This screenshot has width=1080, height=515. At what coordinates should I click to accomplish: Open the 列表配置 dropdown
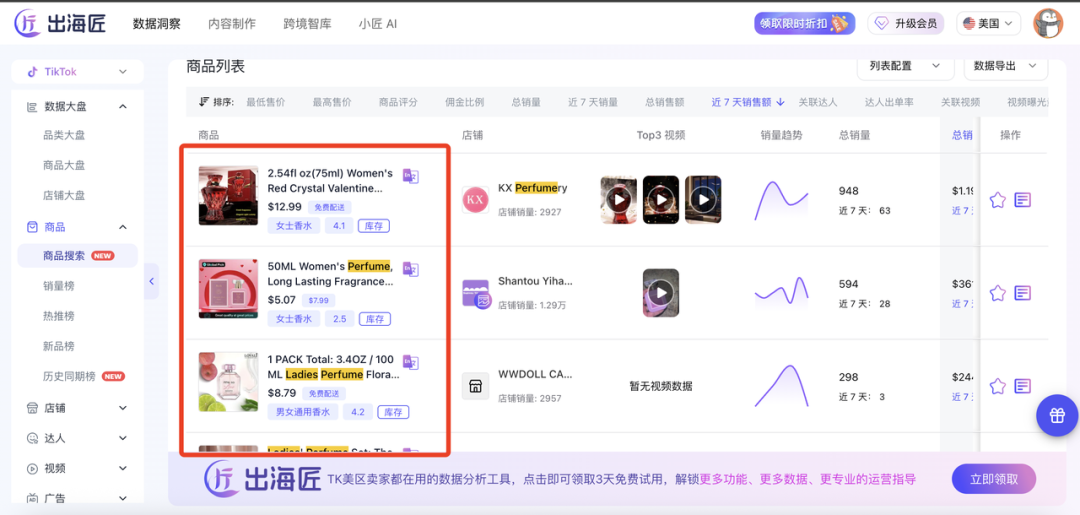(x=905, y=65)
